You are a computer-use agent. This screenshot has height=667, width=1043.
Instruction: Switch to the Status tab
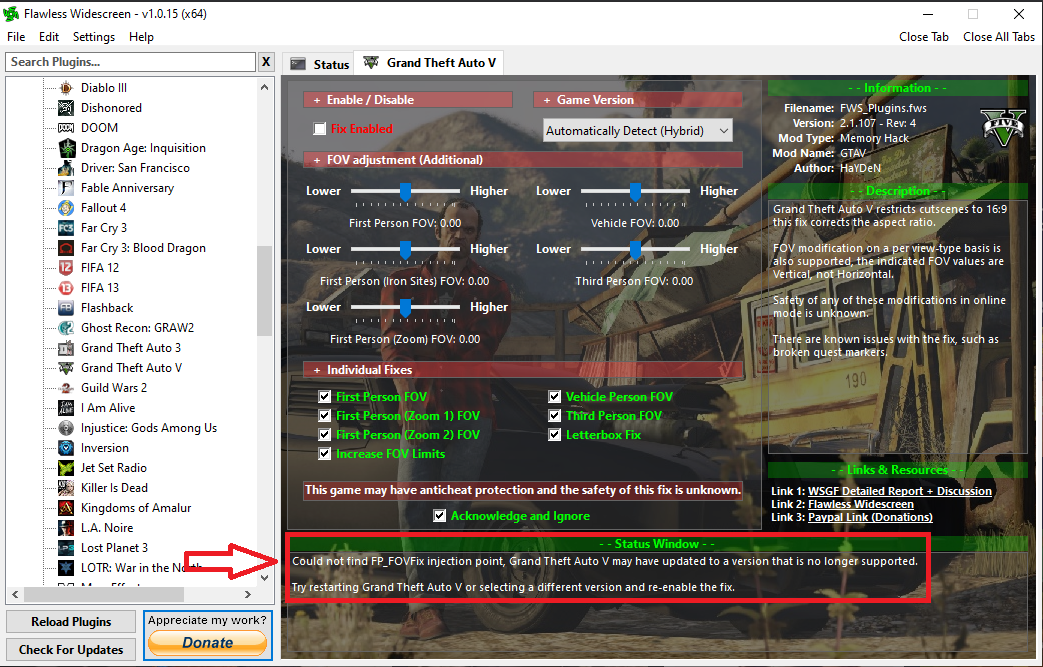tap(320, 64)
